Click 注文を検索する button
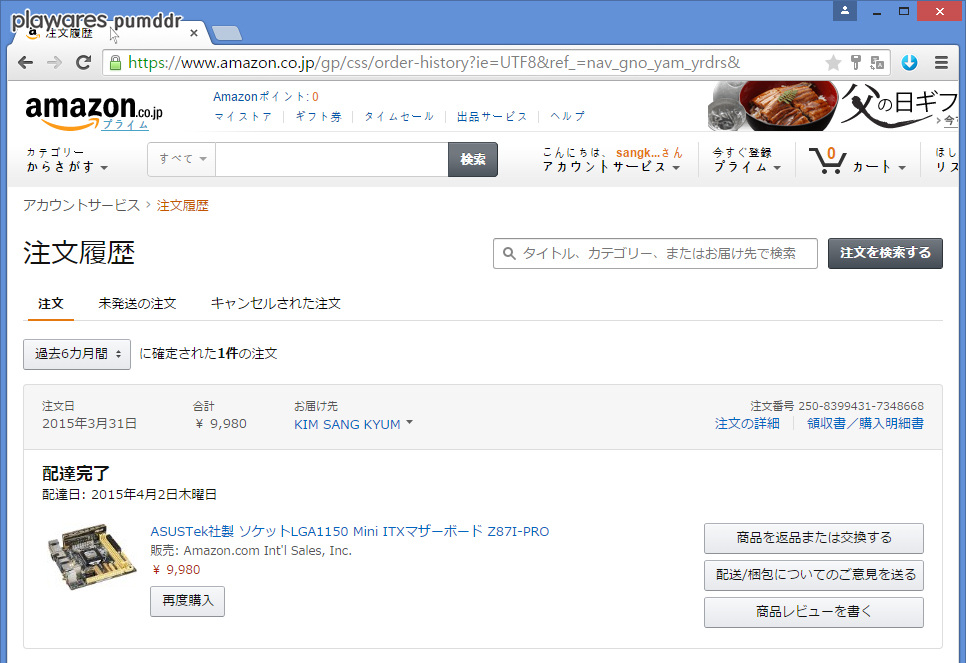966x663 pixels. click(x=885, y=253)
